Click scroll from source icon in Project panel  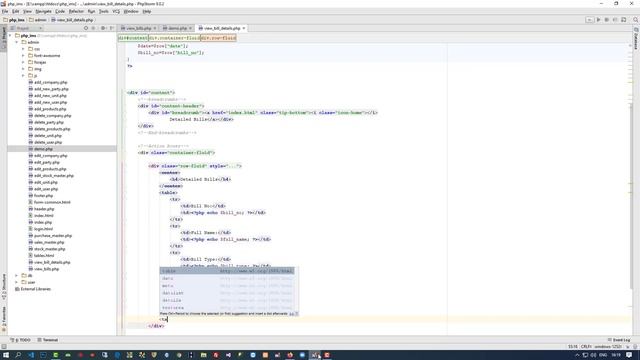point(86,28)
